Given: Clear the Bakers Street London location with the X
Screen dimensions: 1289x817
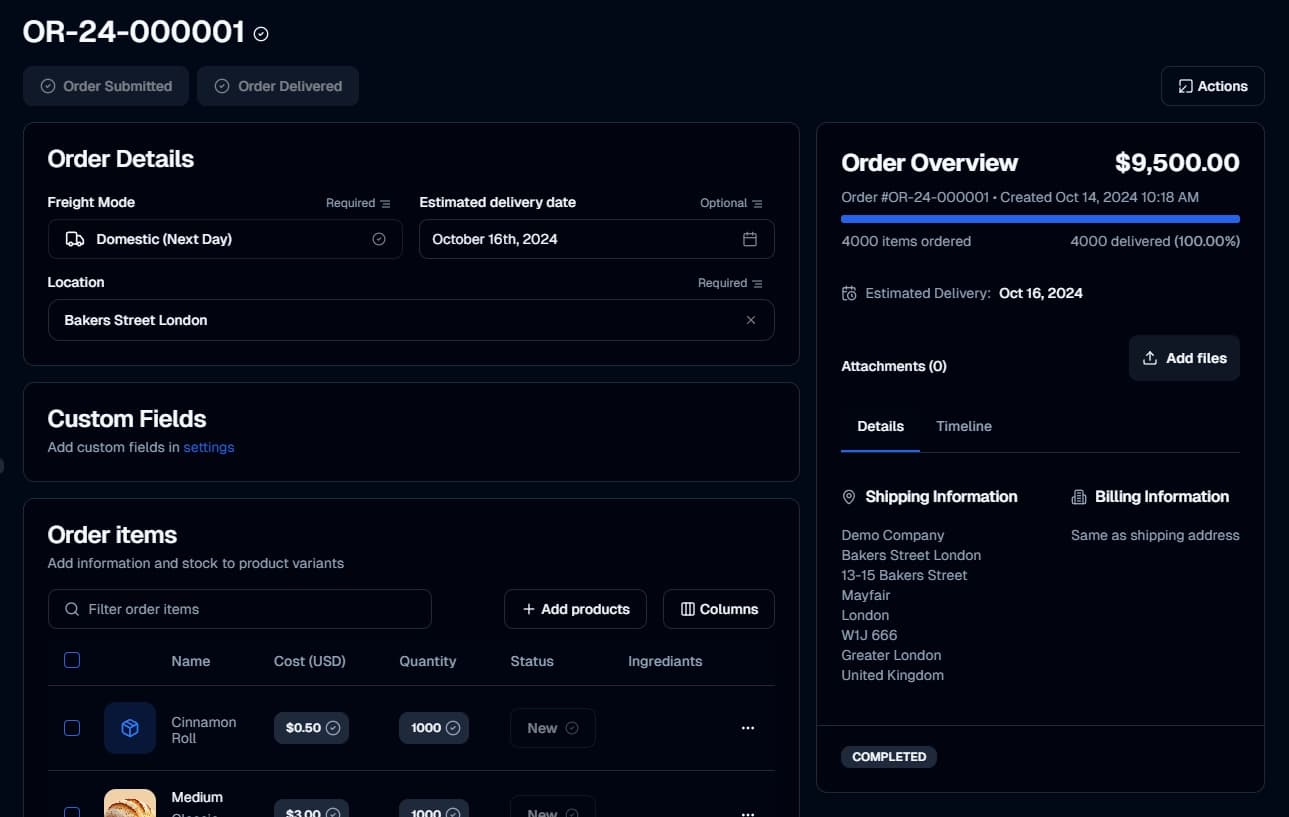Looking at the screenshot, I should pos(750,320).
